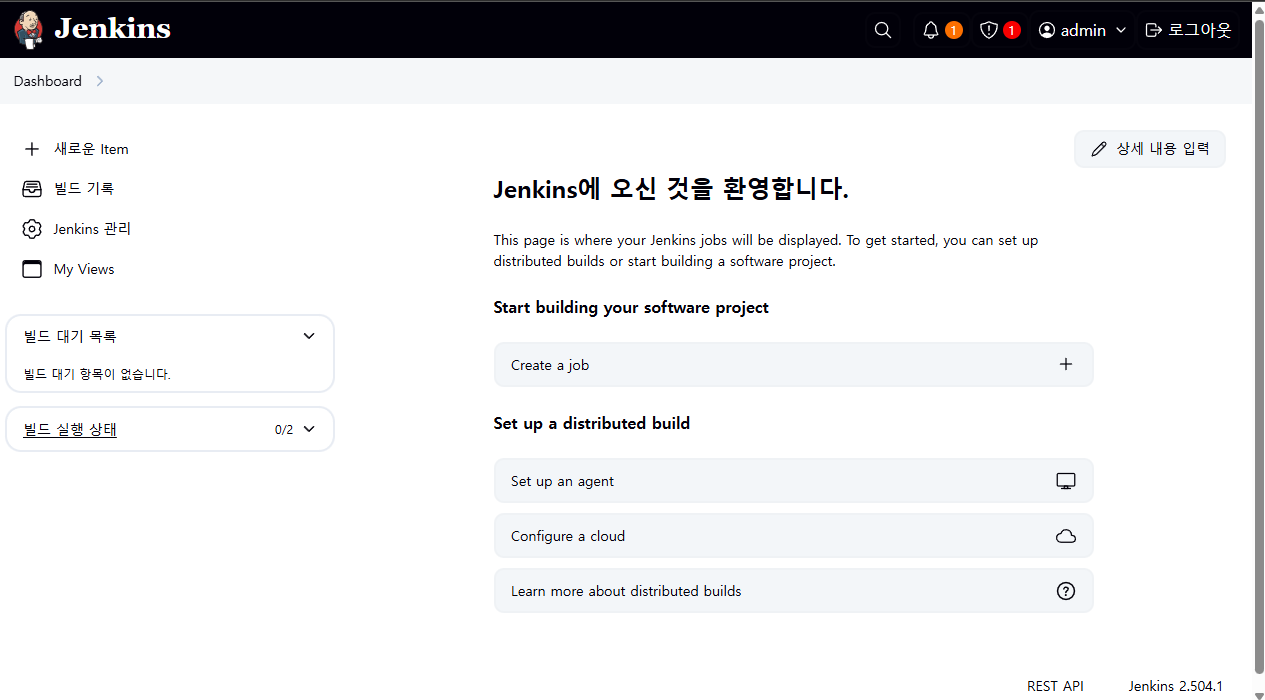Click the 0/2 executor count text
This screenshot has width=1265, height=700.
[x=284, y=430]
